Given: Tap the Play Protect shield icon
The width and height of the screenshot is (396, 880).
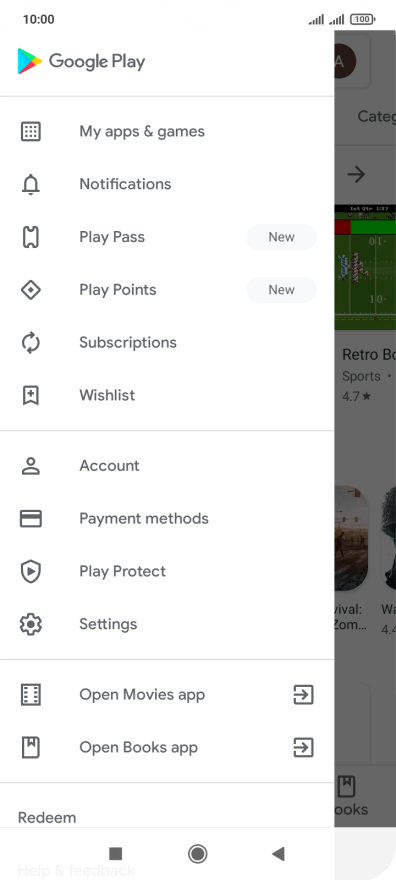Looking at the screenshot, I should pyautogui.click(x=31, y=571).
